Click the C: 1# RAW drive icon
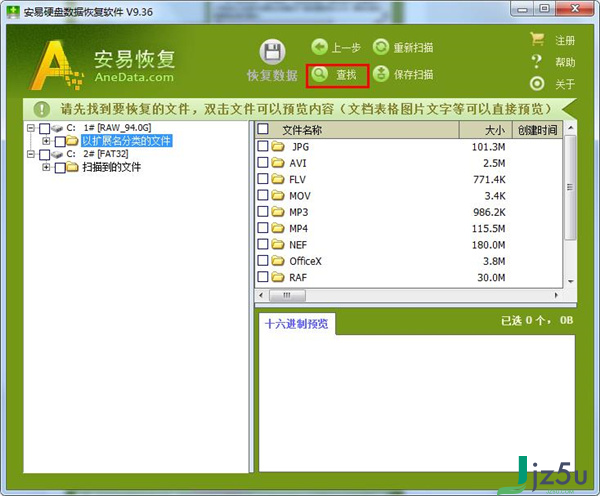The height and width of the screenshot is (496, 600). [x=57, y=128]
